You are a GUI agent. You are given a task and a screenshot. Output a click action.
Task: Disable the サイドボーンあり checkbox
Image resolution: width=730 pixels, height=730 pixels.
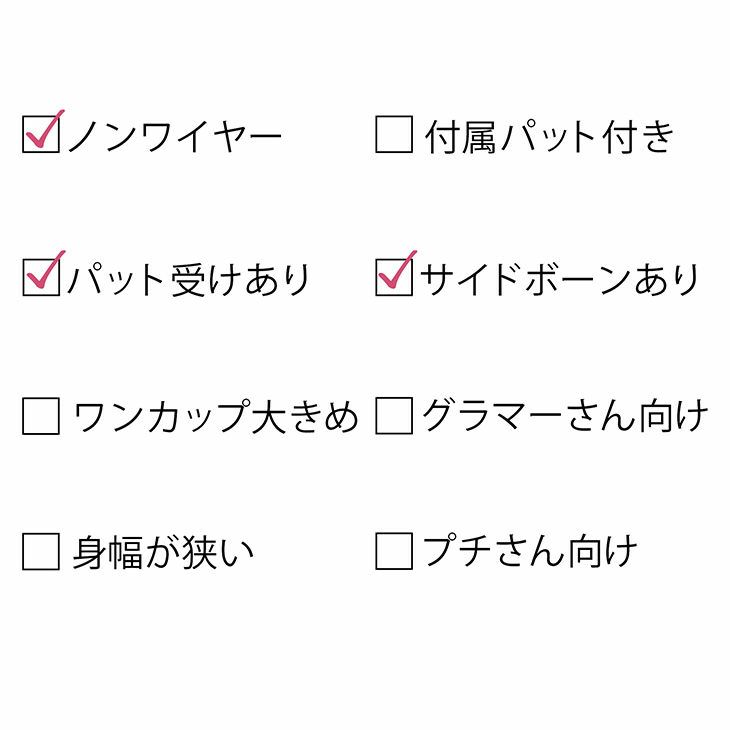[x=394, y=277]
